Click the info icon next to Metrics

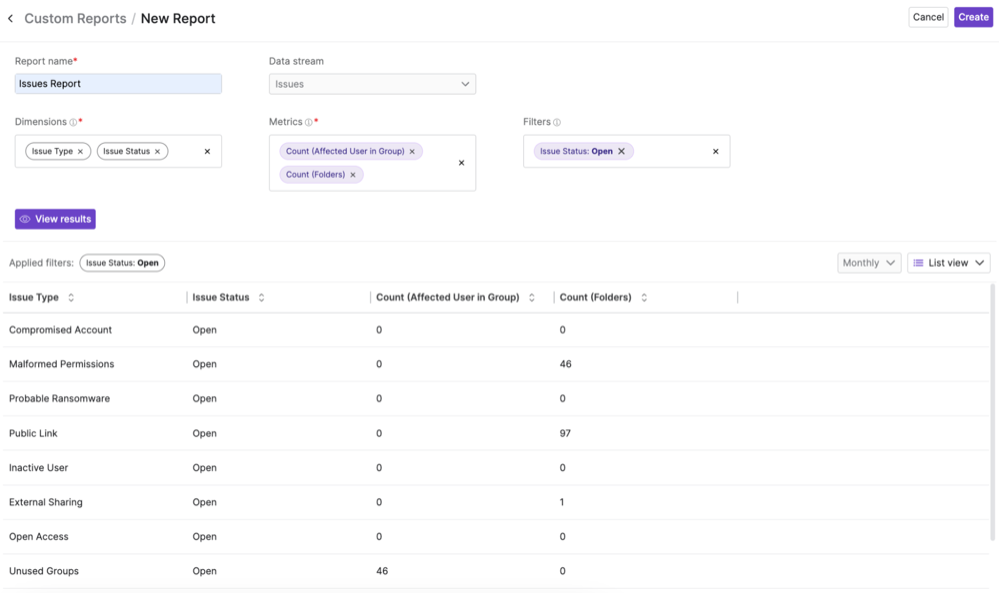(309, 123)
